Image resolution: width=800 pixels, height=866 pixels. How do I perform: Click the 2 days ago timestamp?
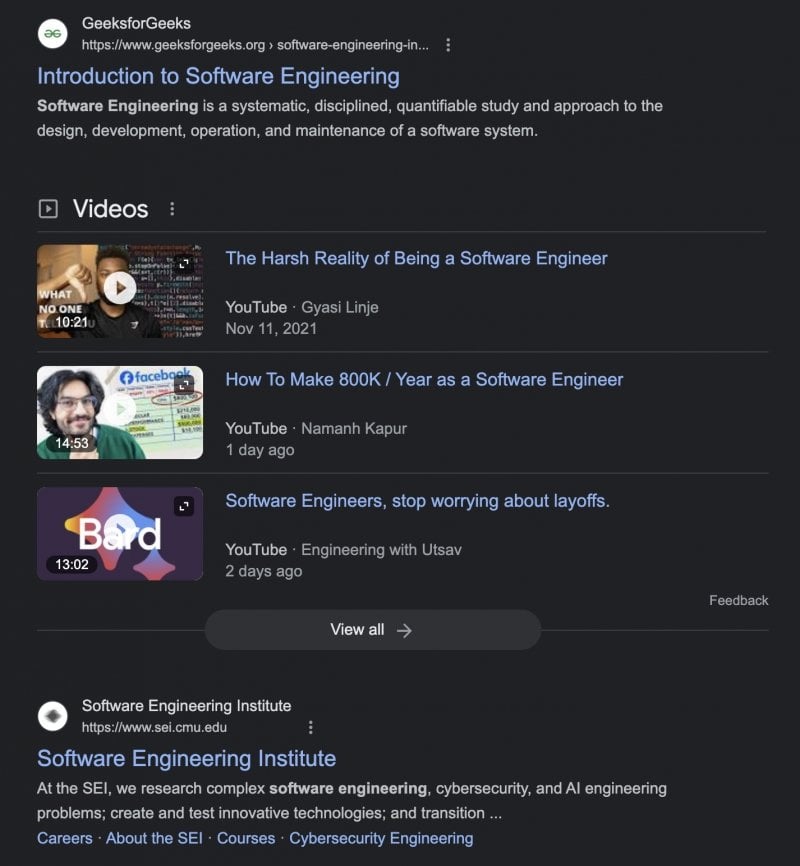click(x=264, y=571)
